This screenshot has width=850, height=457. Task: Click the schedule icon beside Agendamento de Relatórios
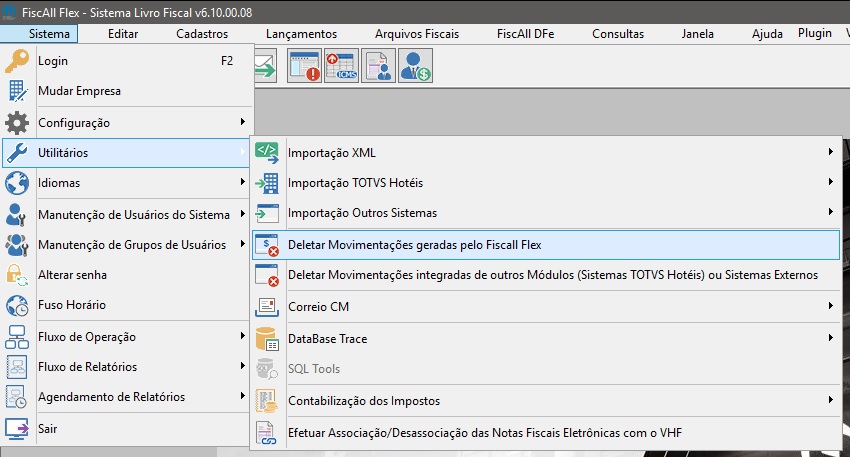[16, 397]
